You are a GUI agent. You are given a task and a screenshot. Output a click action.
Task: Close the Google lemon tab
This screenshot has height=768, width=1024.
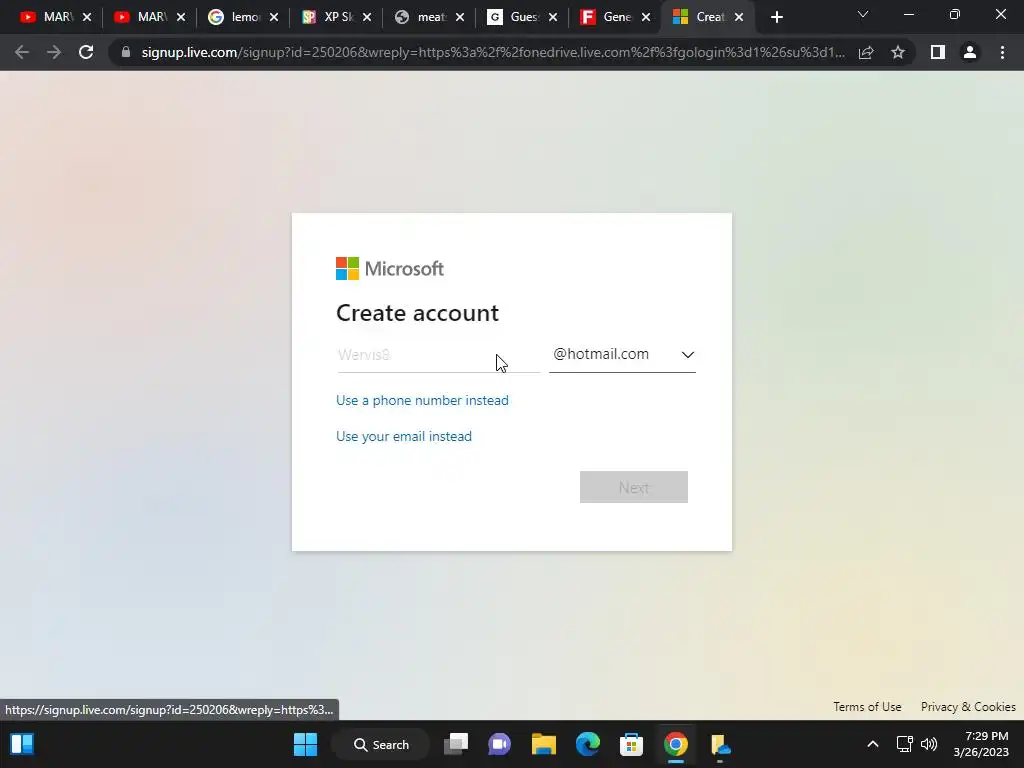[x=274, y=18]
